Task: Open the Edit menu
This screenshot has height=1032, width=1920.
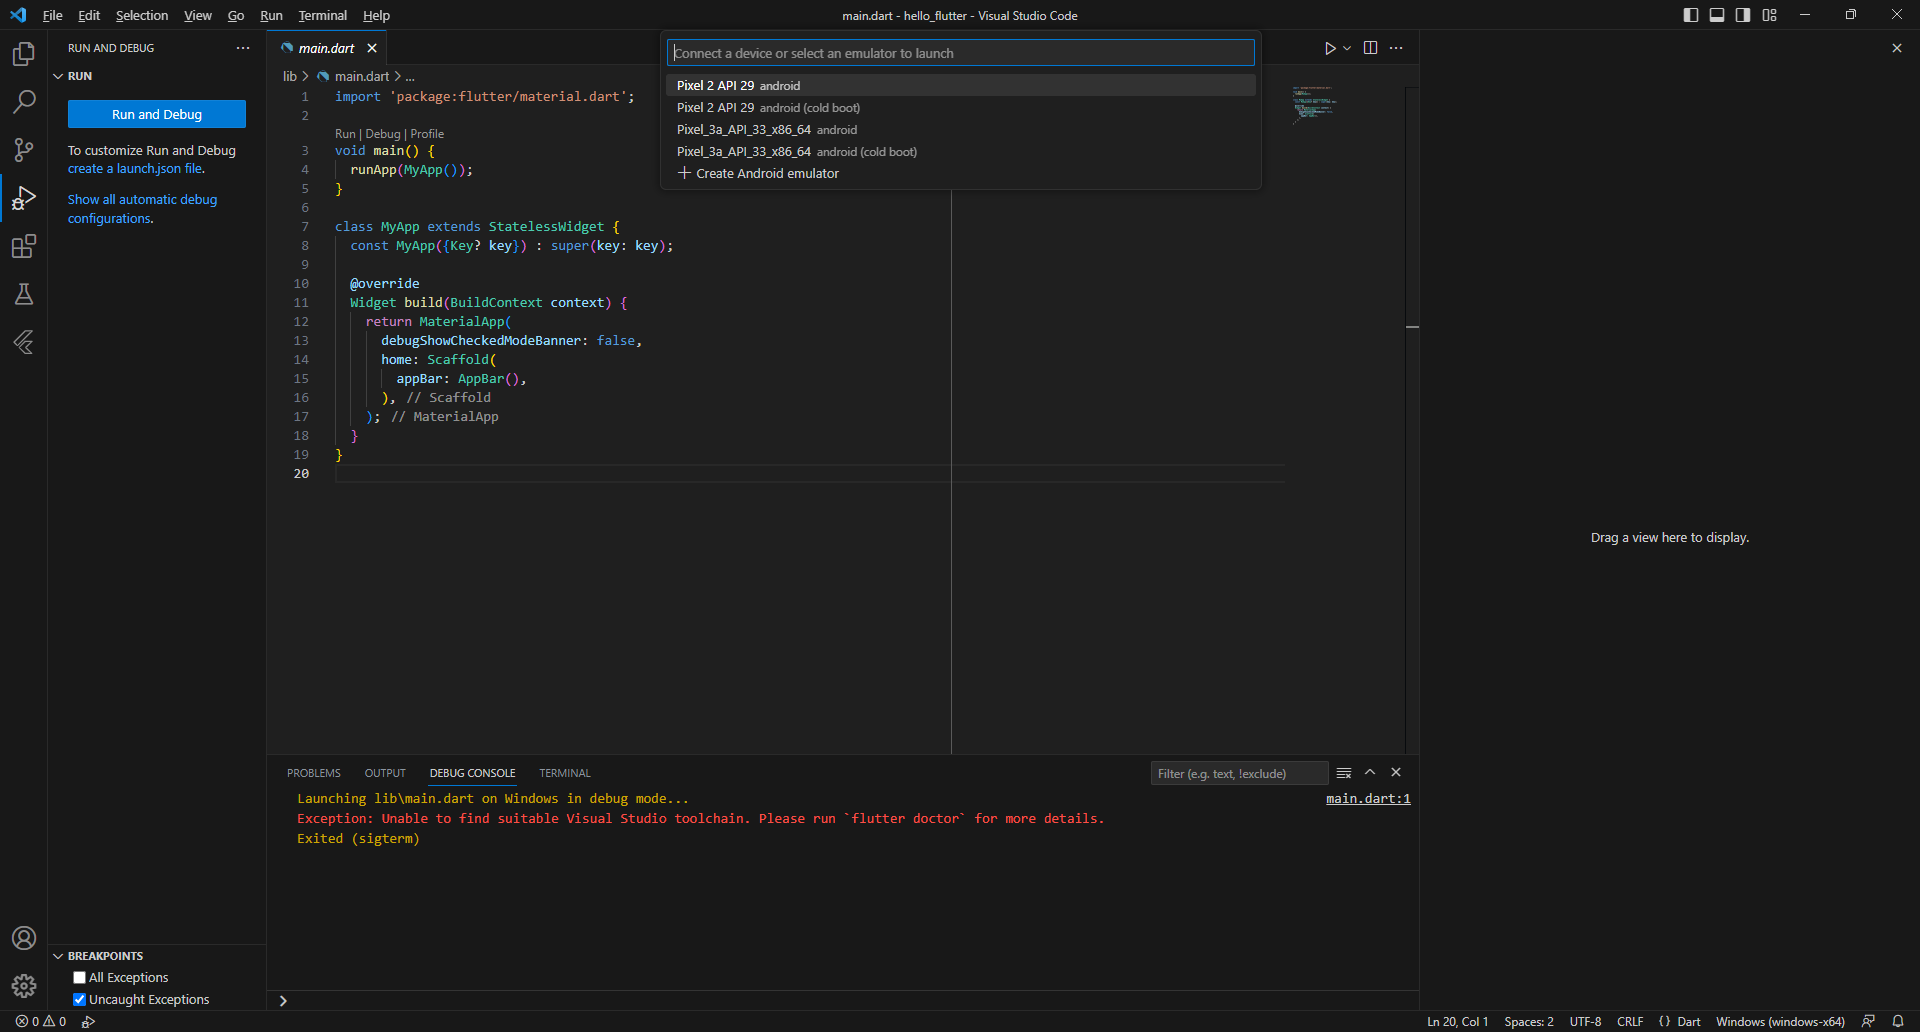Action: click(x=89, y=15)
